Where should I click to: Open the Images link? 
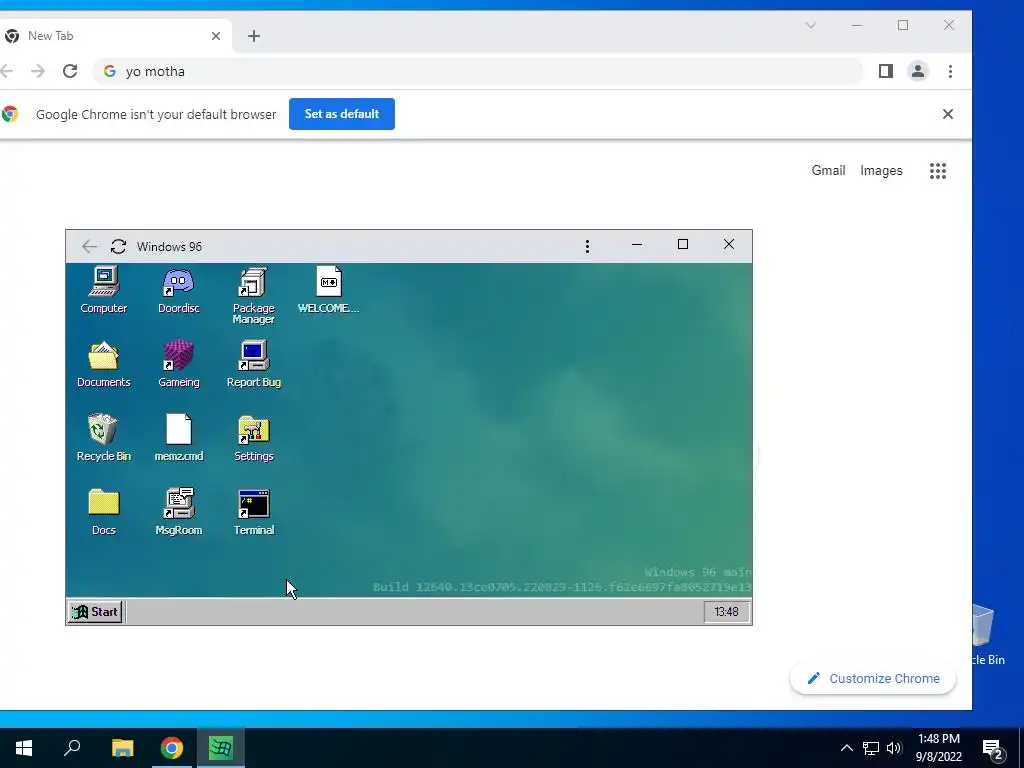tap(881, 170)
